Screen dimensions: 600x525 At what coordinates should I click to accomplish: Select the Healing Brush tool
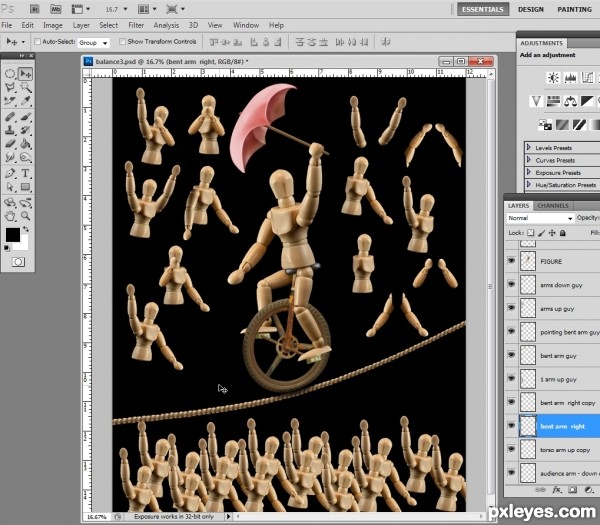10,117
